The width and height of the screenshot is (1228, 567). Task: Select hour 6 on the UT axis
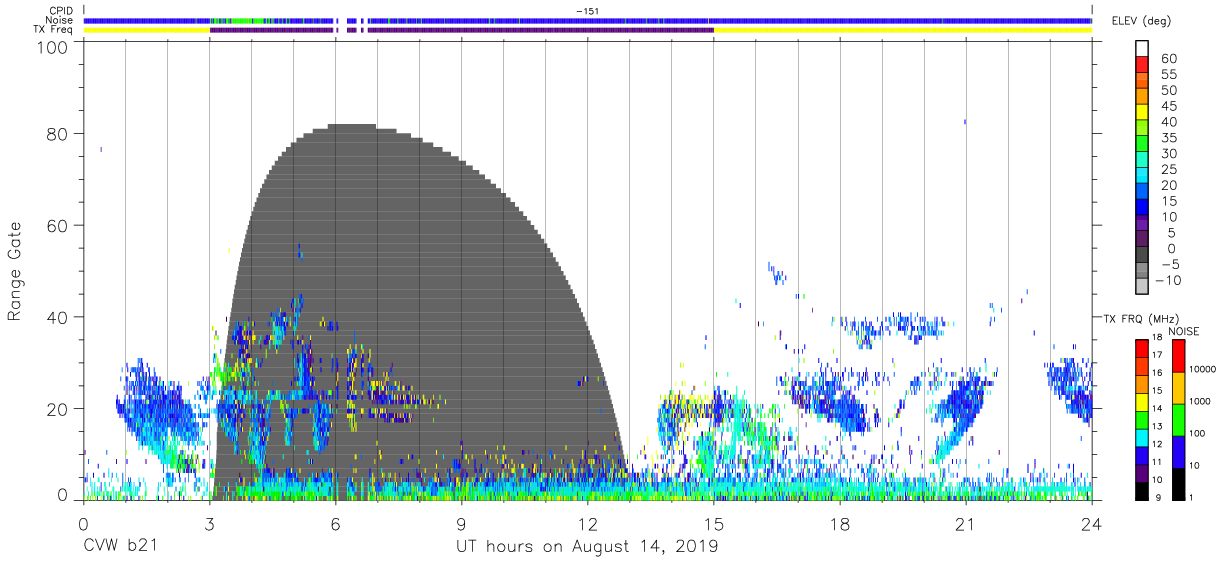click(335, 523)
